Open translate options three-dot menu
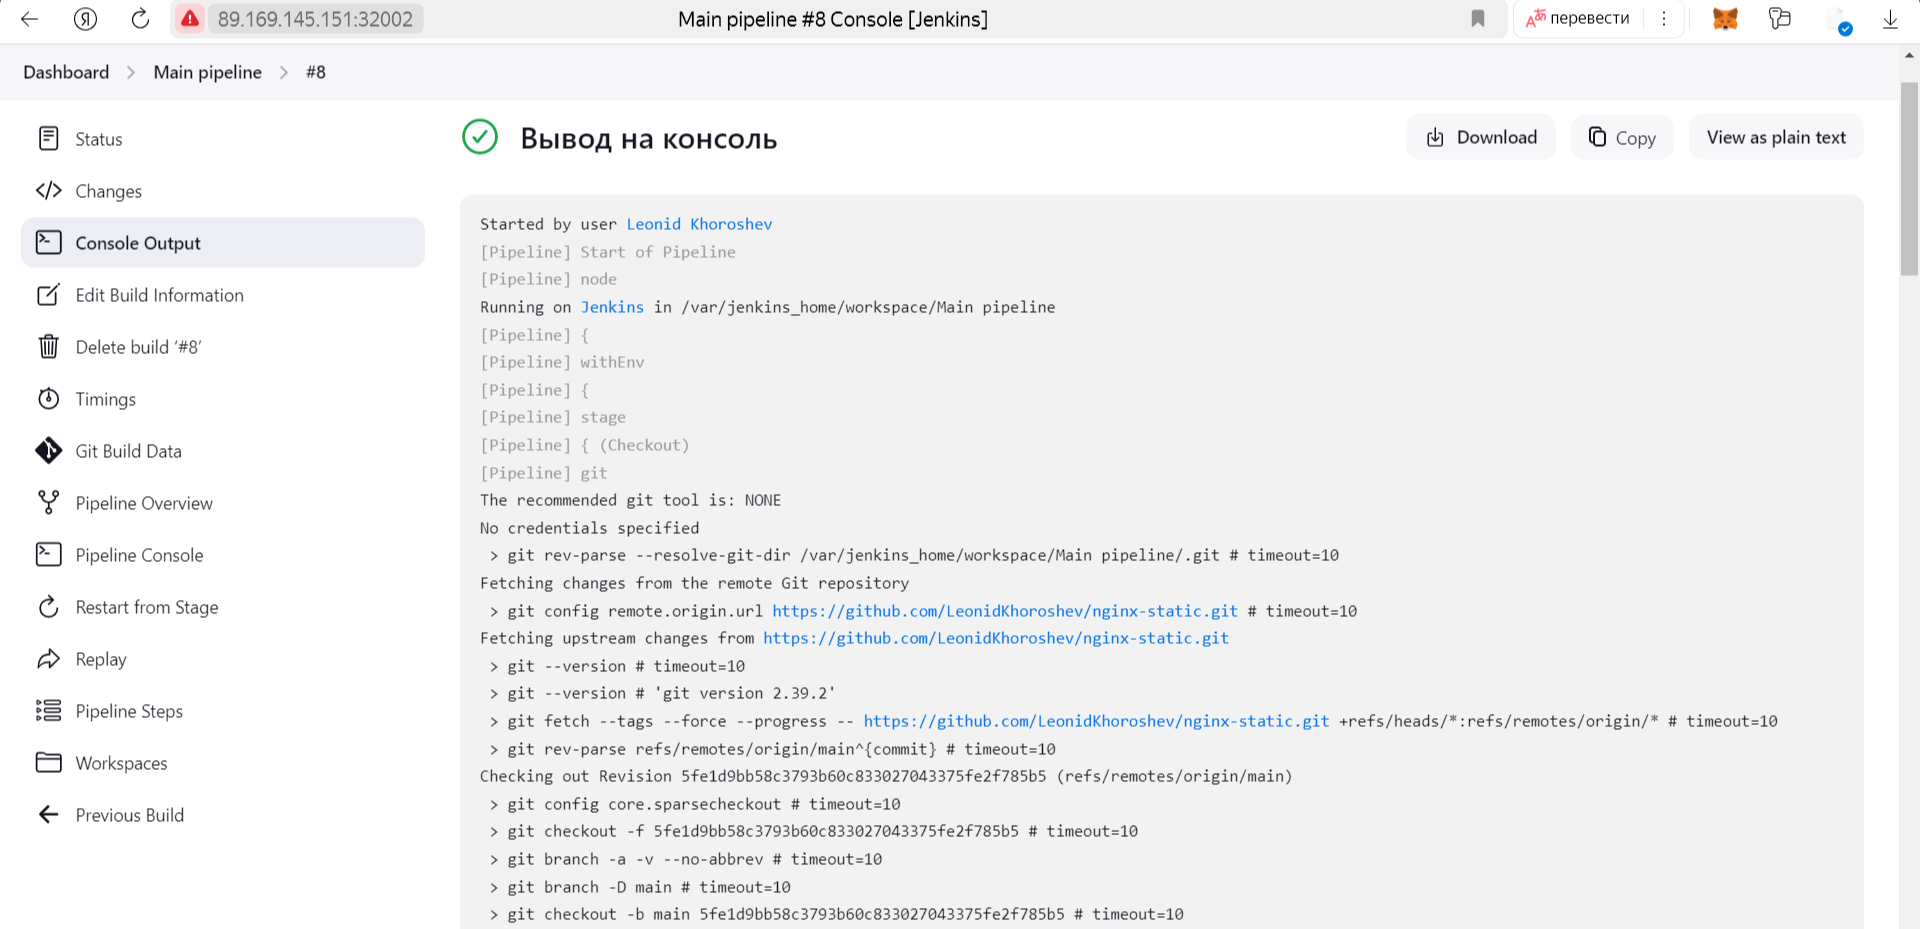This screenshot has width=1920, height=929. tap(1664, 19)
